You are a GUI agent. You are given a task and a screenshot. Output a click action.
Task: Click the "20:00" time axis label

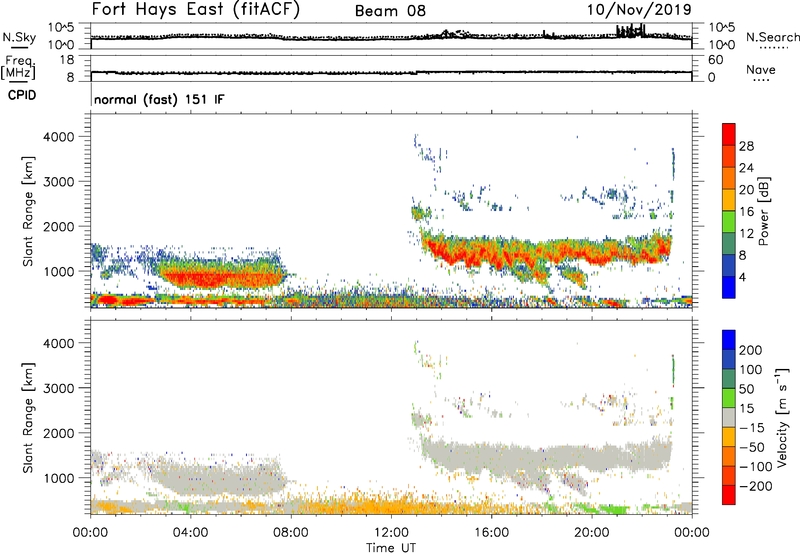(x=591, y=533)
